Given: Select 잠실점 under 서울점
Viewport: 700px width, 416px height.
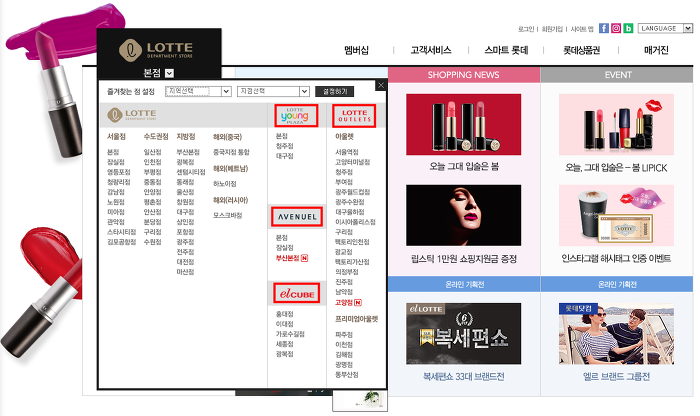Looking at the screenshot, I should click(x=116, y=162).
